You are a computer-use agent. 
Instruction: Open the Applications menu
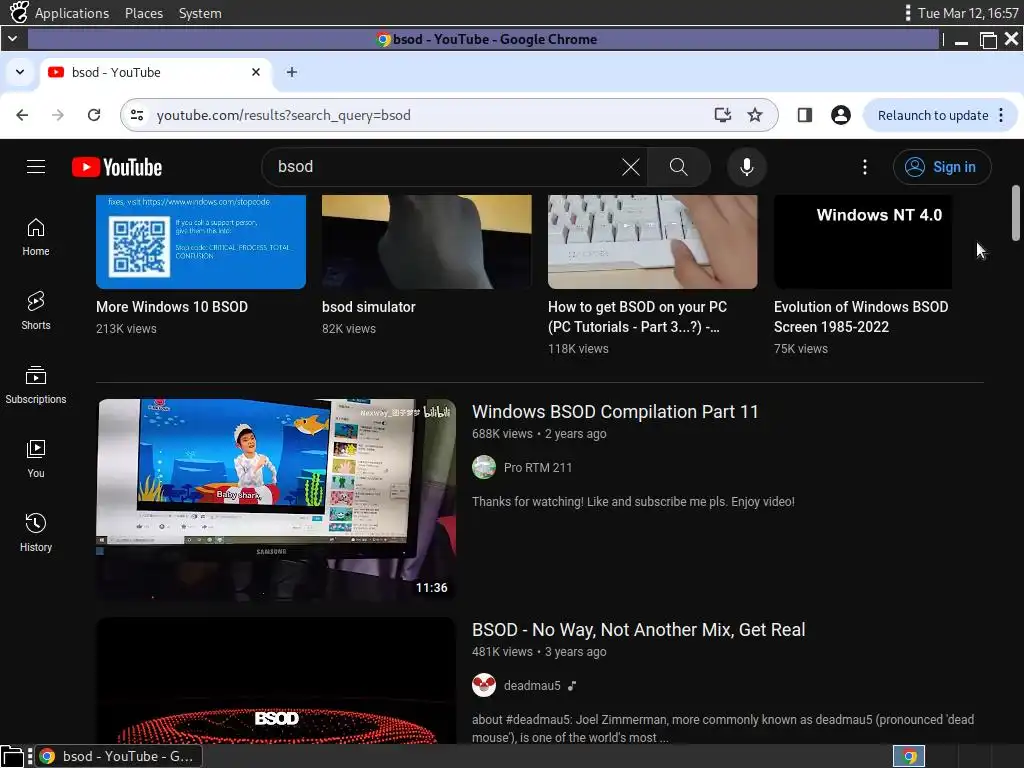point(72,13)
